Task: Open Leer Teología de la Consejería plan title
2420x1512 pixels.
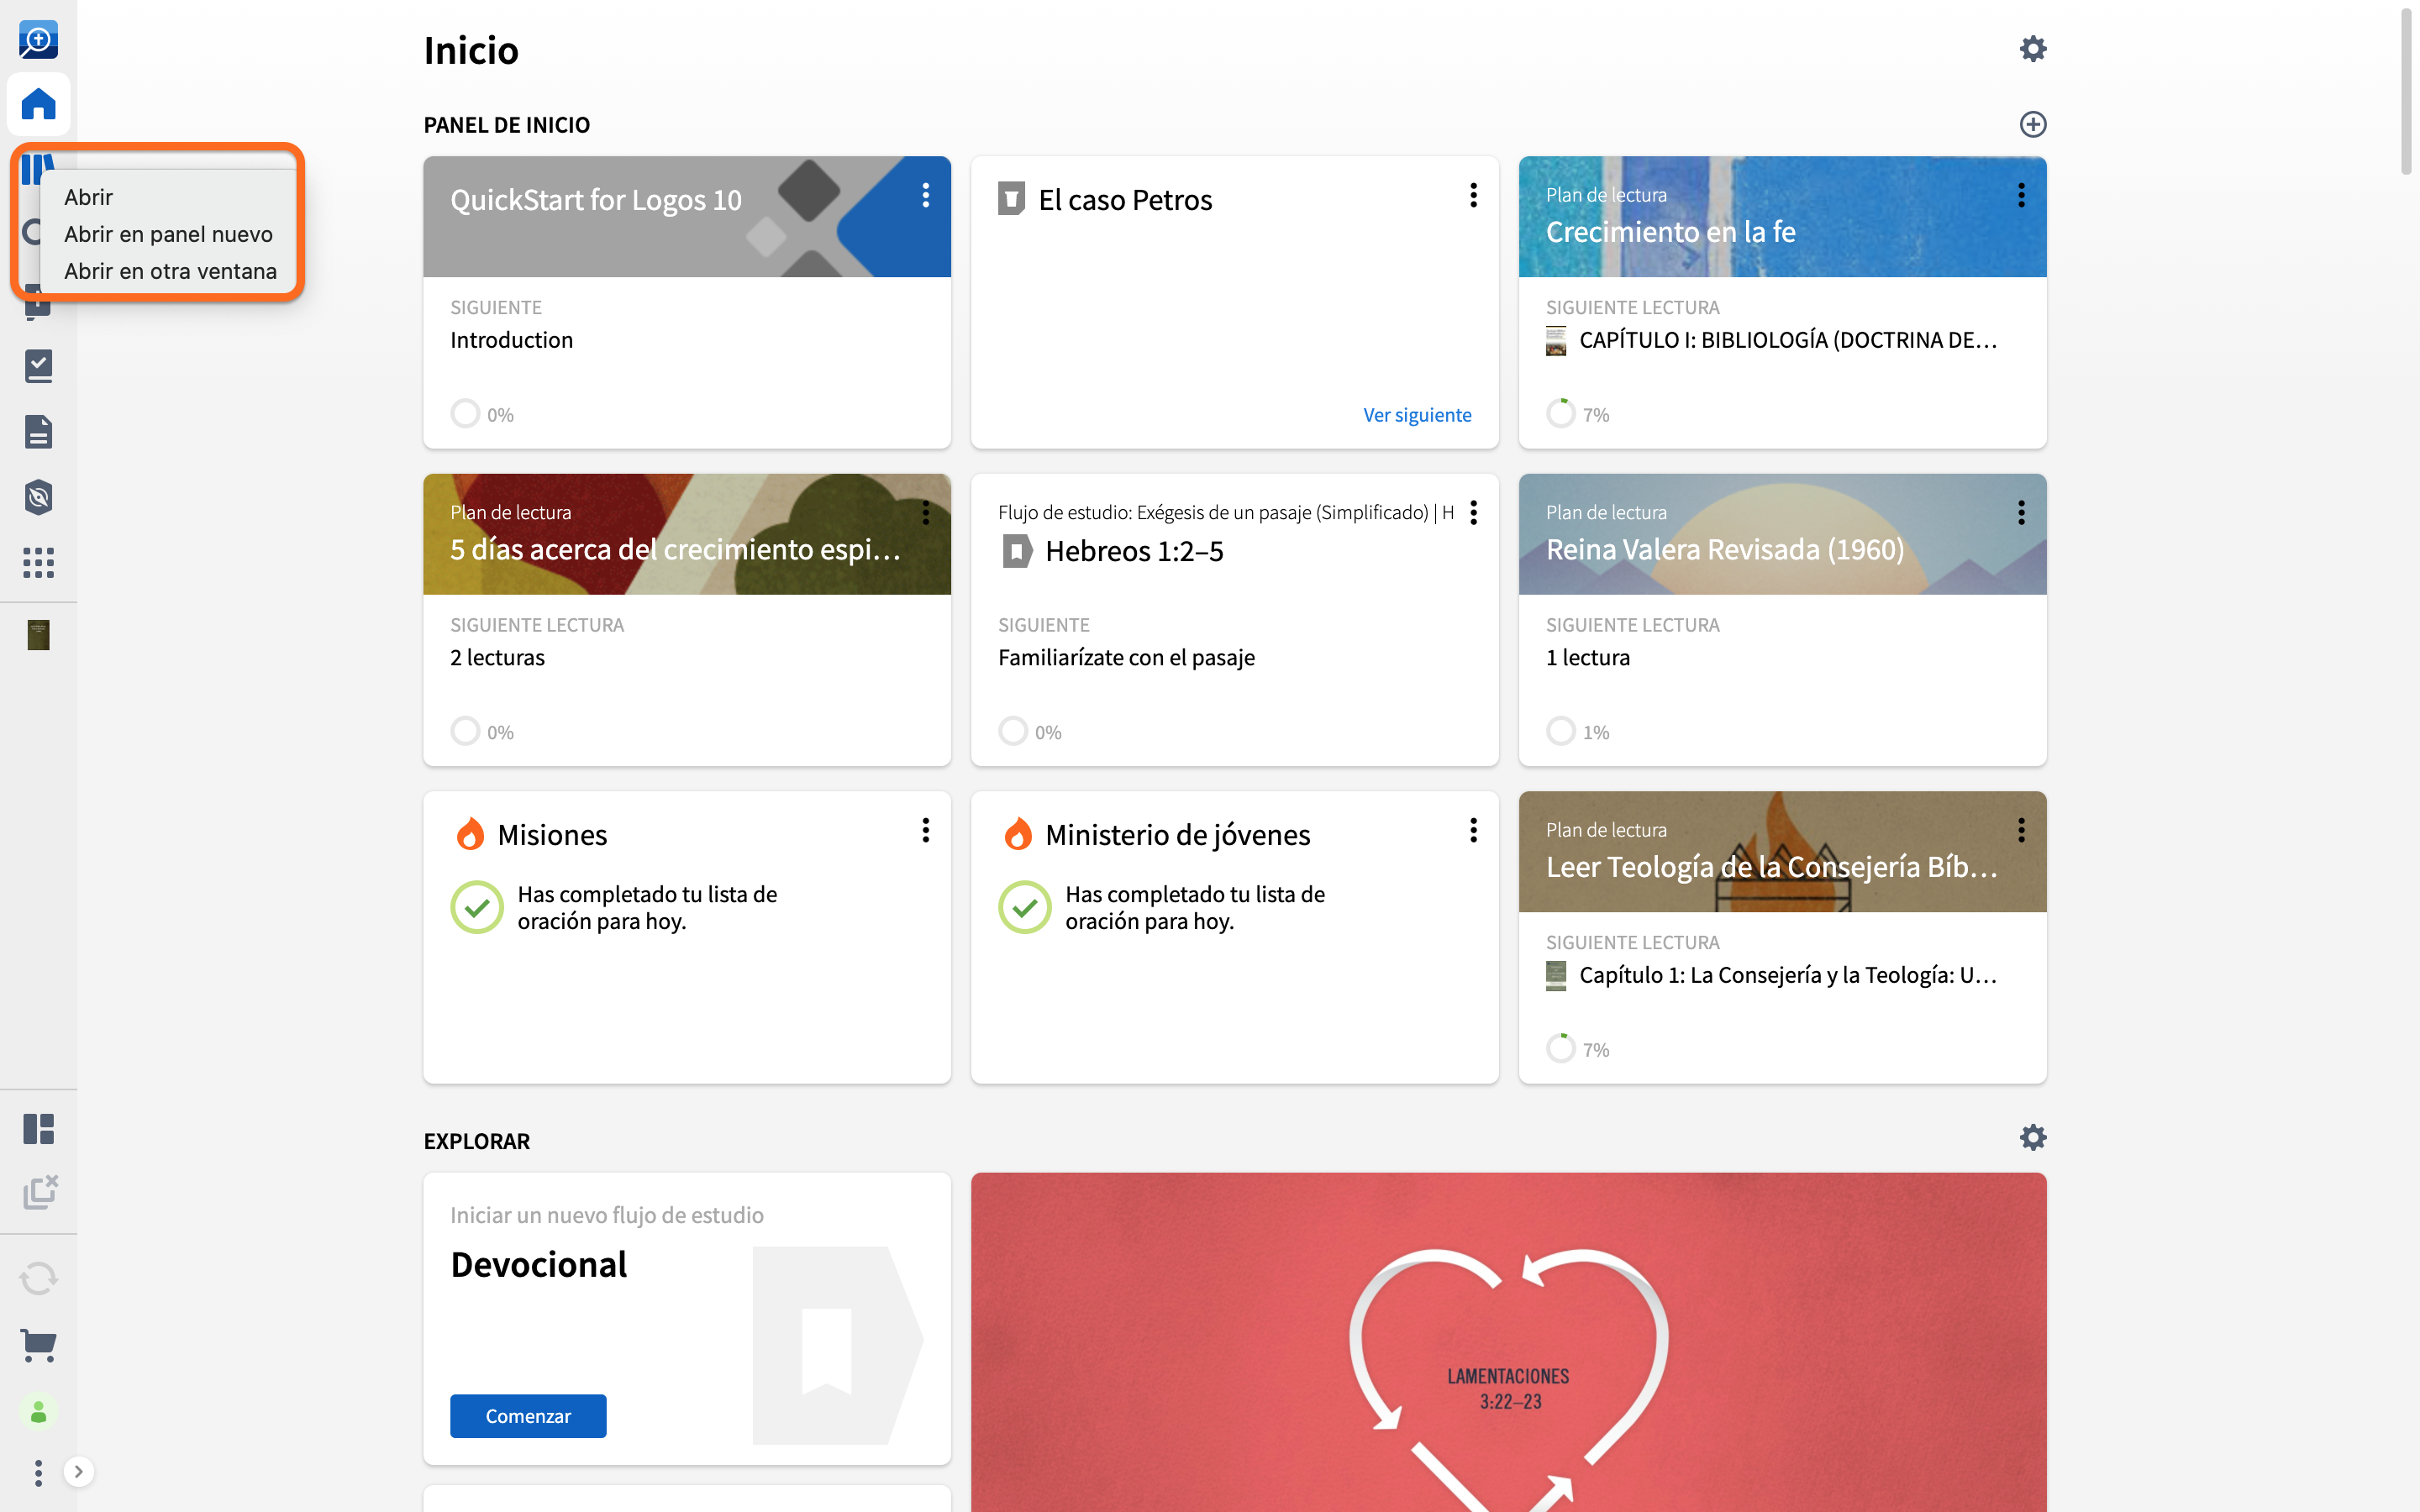Action: 1771,867
